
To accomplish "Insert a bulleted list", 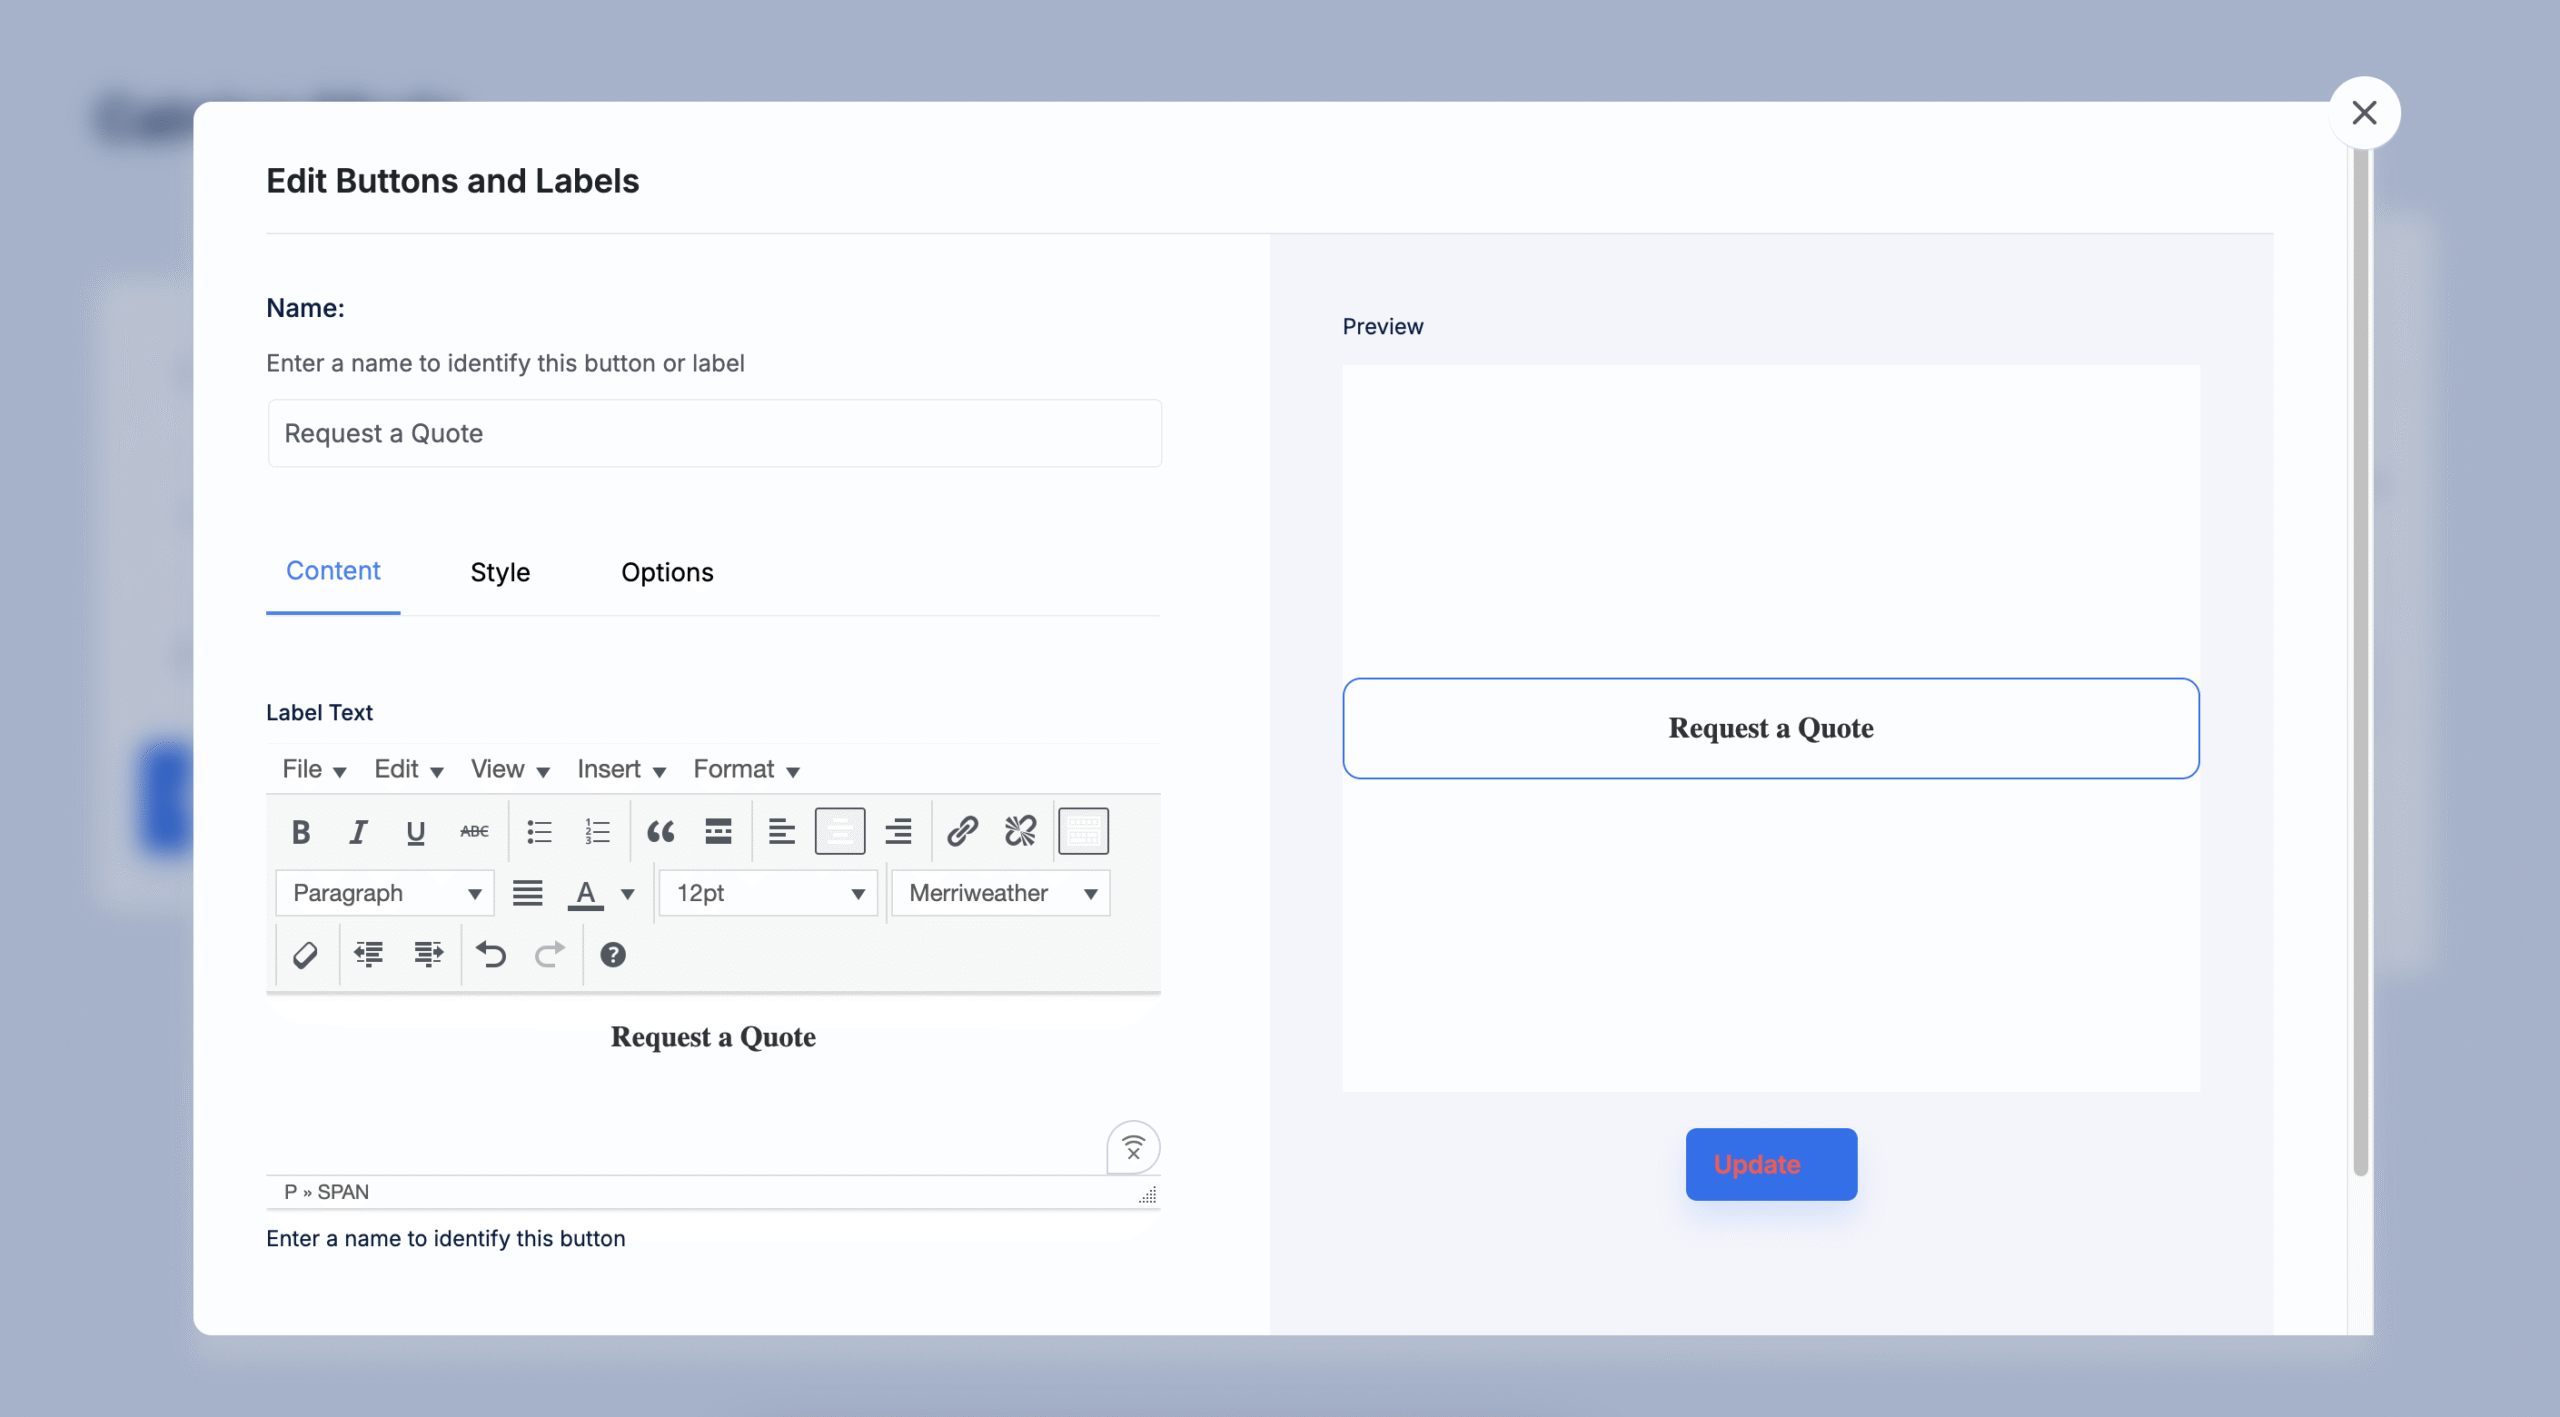I will click(x=539, y=831).
